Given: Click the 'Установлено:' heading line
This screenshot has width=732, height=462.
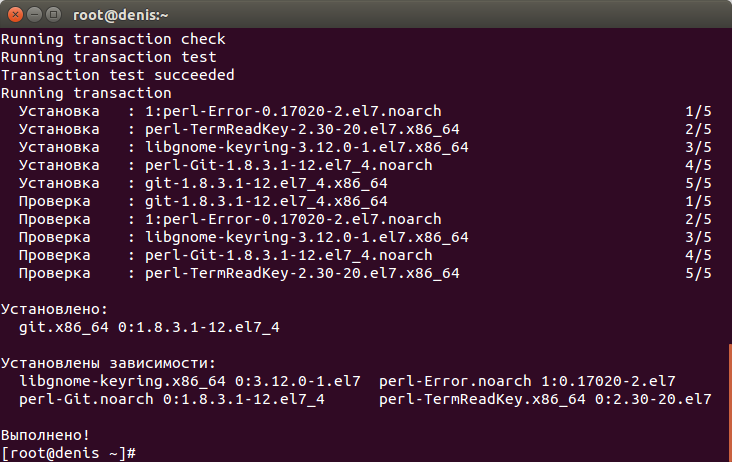Looking at the screenshot, I should pyautogui.click(x=54, y=309).
